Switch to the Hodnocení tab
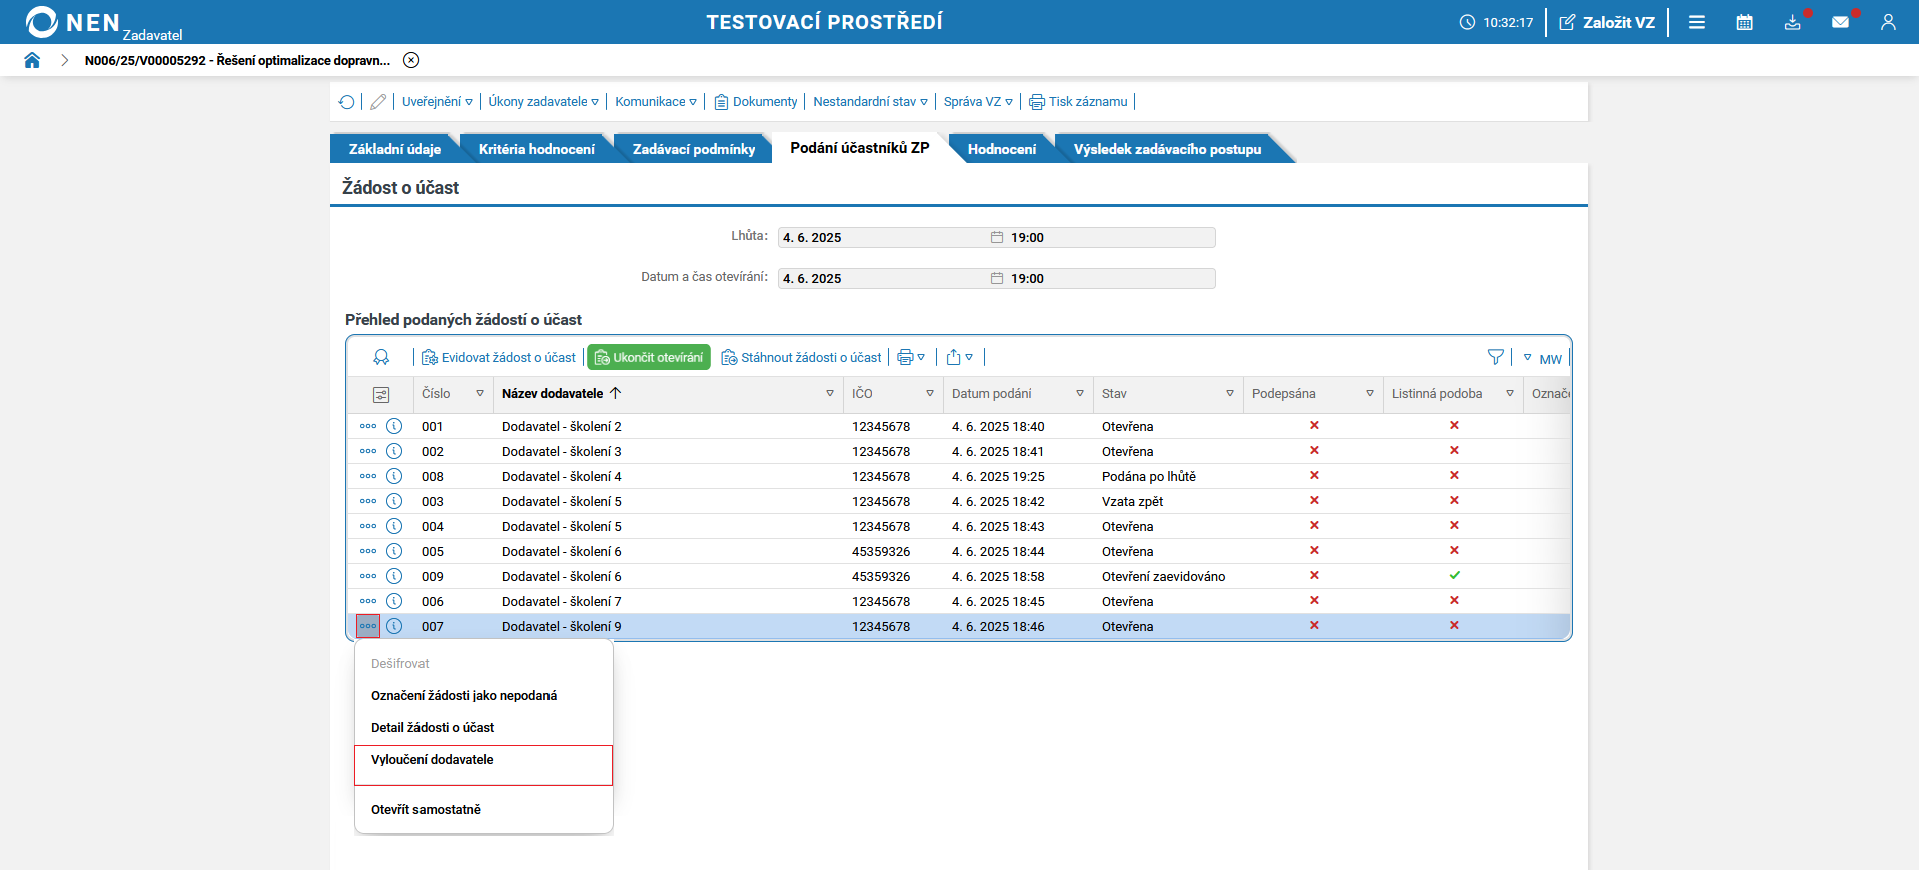 pyautogui.click(x=1001, y=149)
